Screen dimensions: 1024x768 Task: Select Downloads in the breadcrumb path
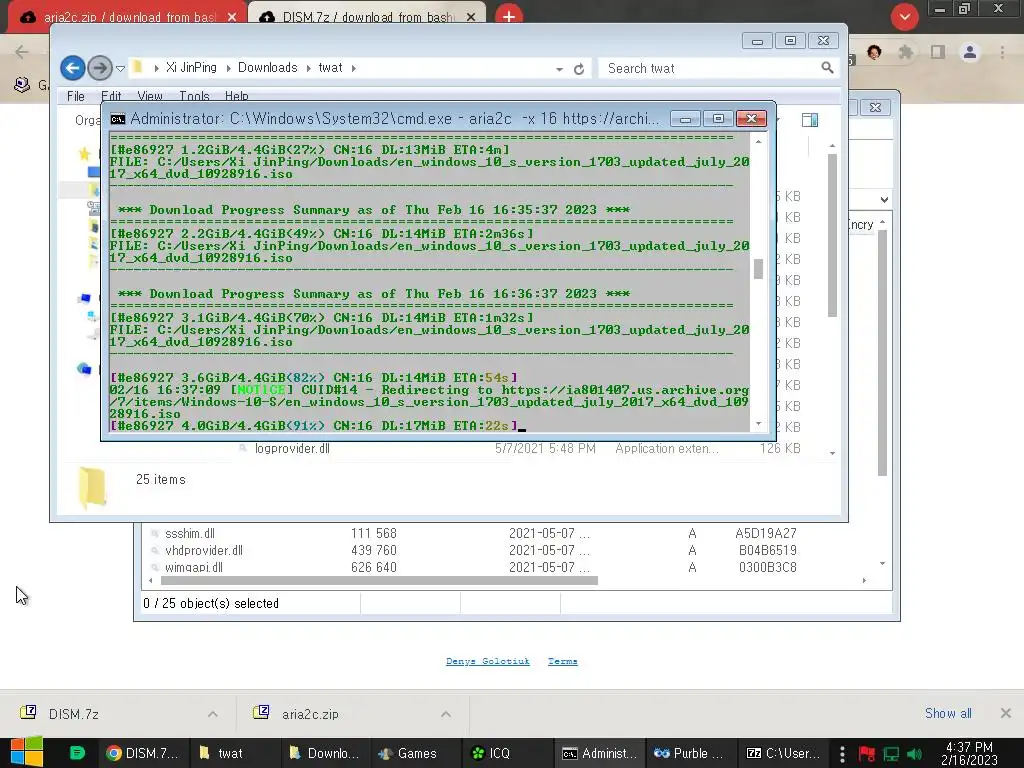(x=267, y=67)
